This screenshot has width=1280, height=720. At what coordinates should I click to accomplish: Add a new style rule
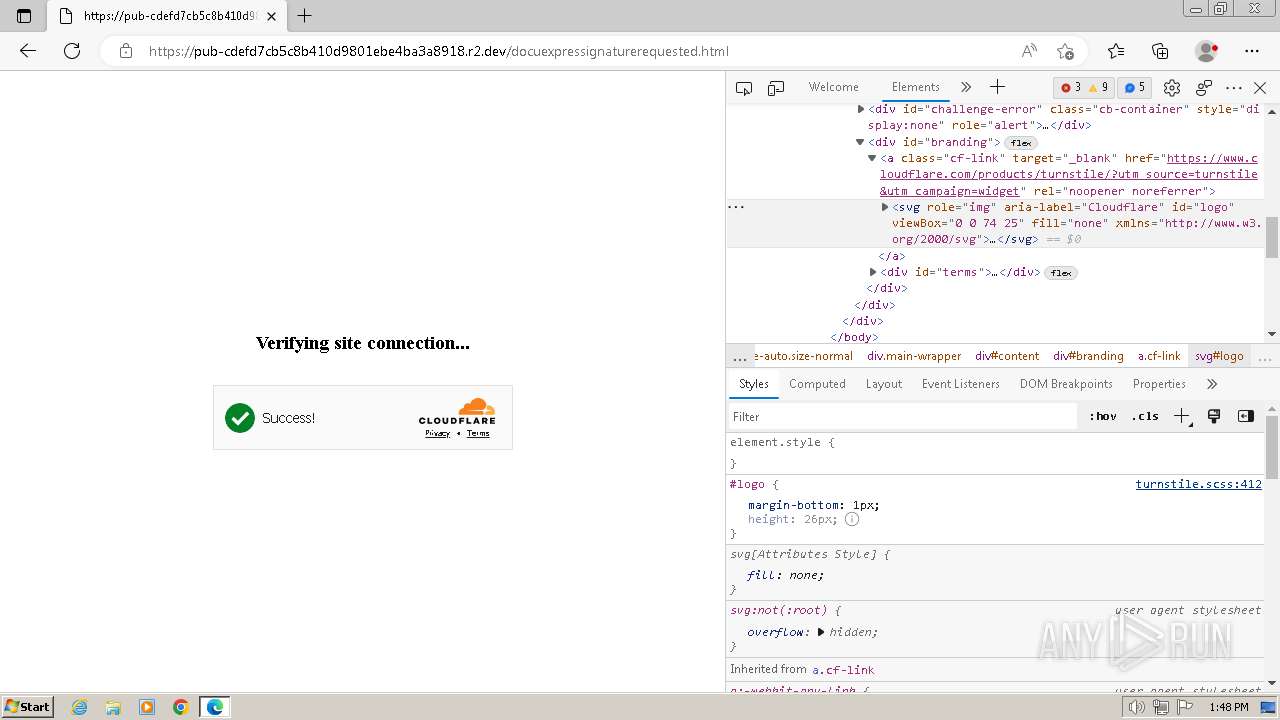(1182, 417)
